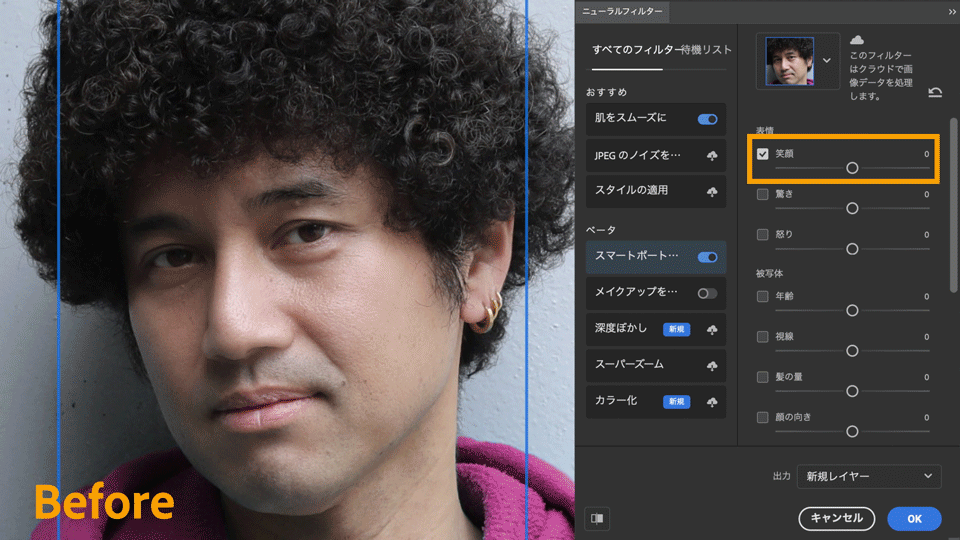Collapse the panel with the double arrow
The image size is (960, 540).
(952, 11)
